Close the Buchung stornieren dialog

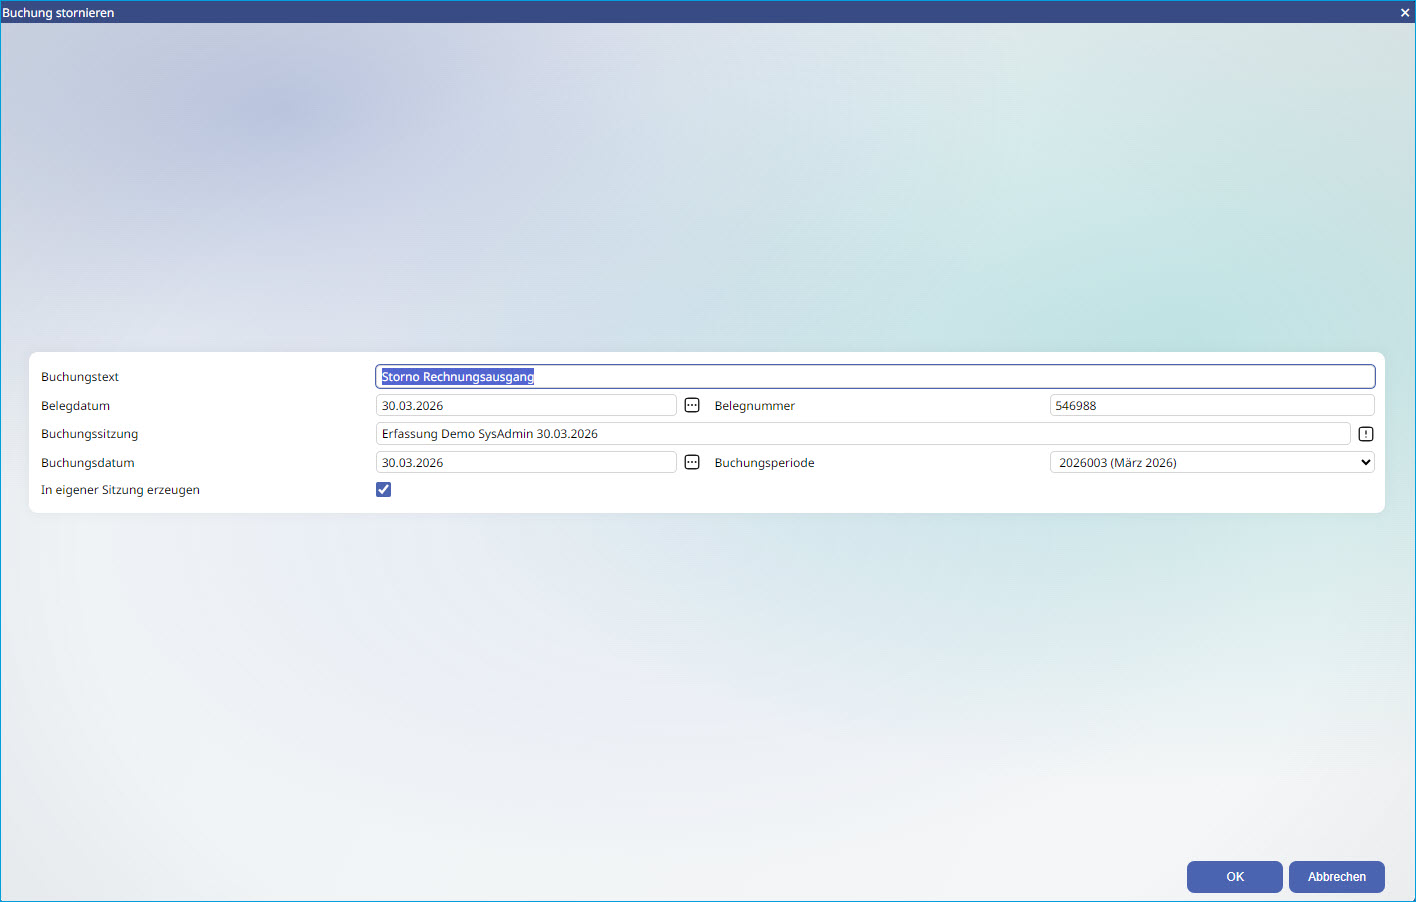pyautogui.click(x=1404, y=12)
